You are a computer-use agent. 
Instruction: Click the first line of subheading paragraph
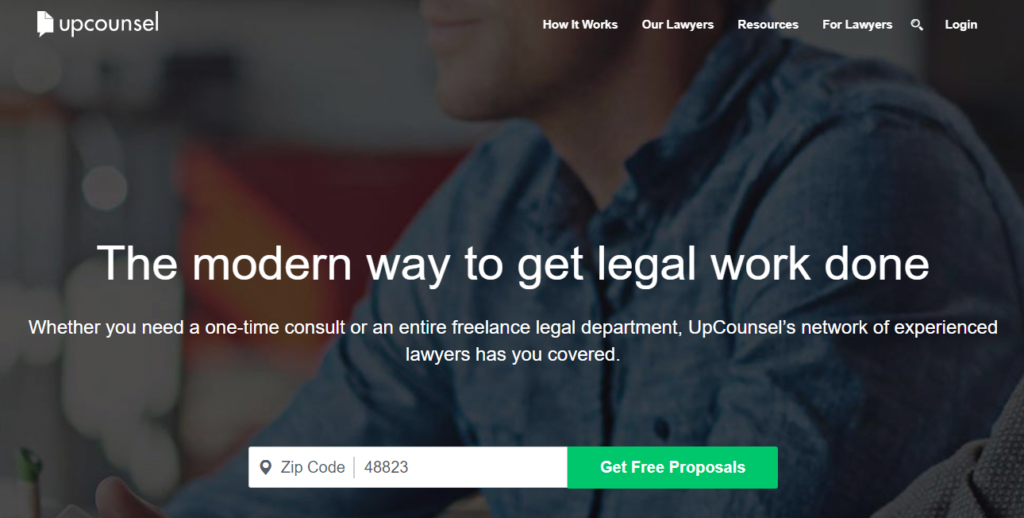[513, 327]
